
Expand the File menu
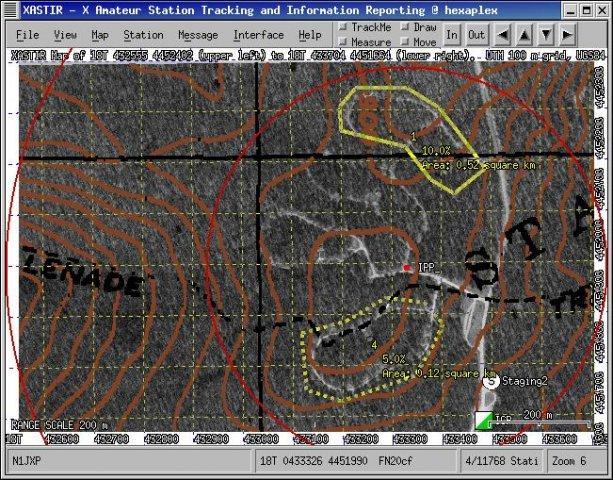[27, 35]
